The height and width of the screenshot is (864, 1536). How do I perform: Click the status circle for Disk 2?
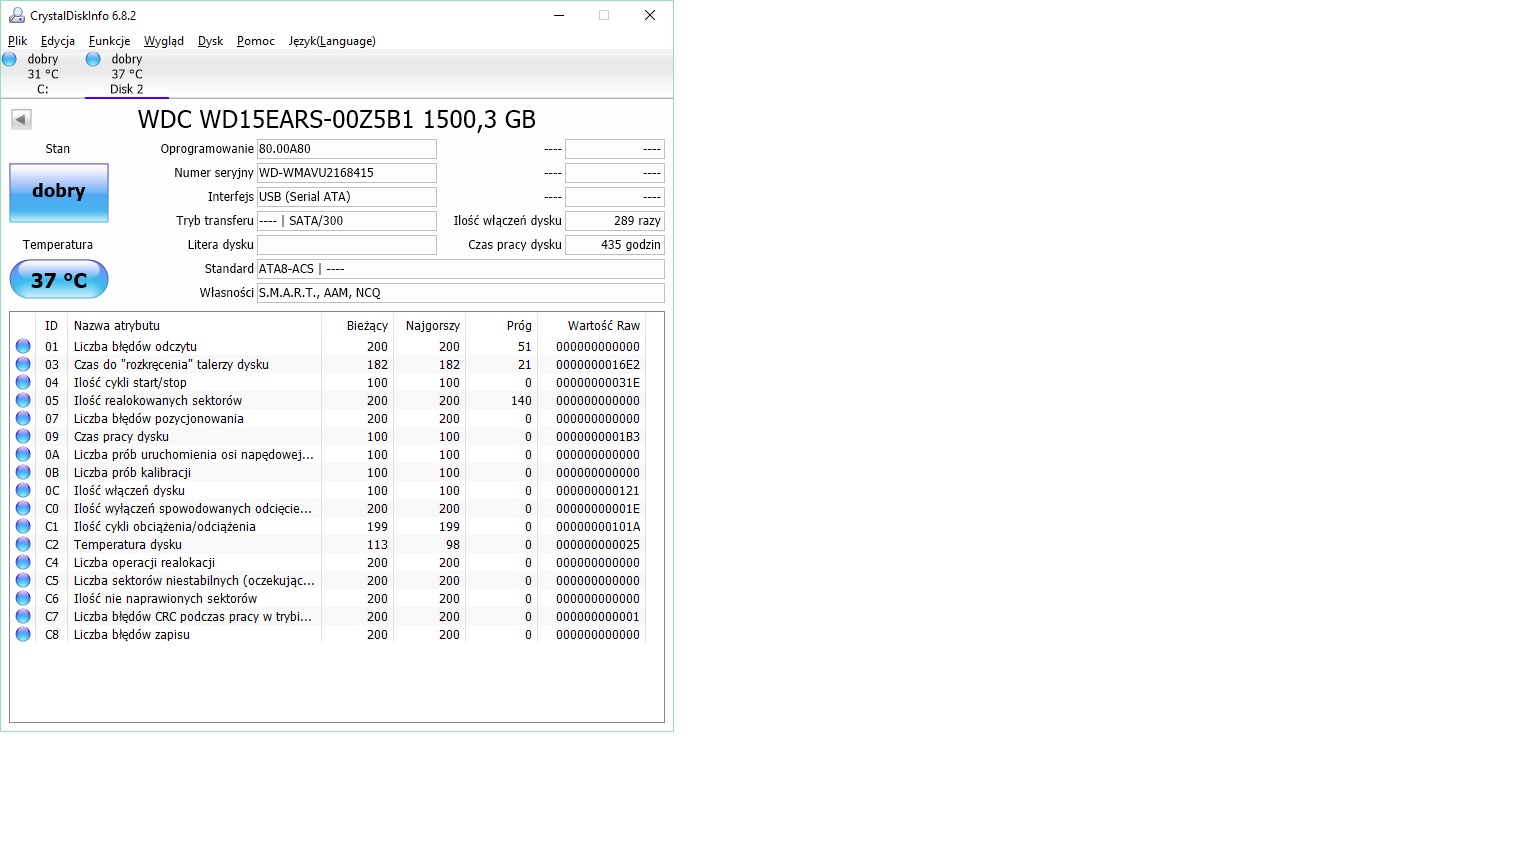click(93, 59)
